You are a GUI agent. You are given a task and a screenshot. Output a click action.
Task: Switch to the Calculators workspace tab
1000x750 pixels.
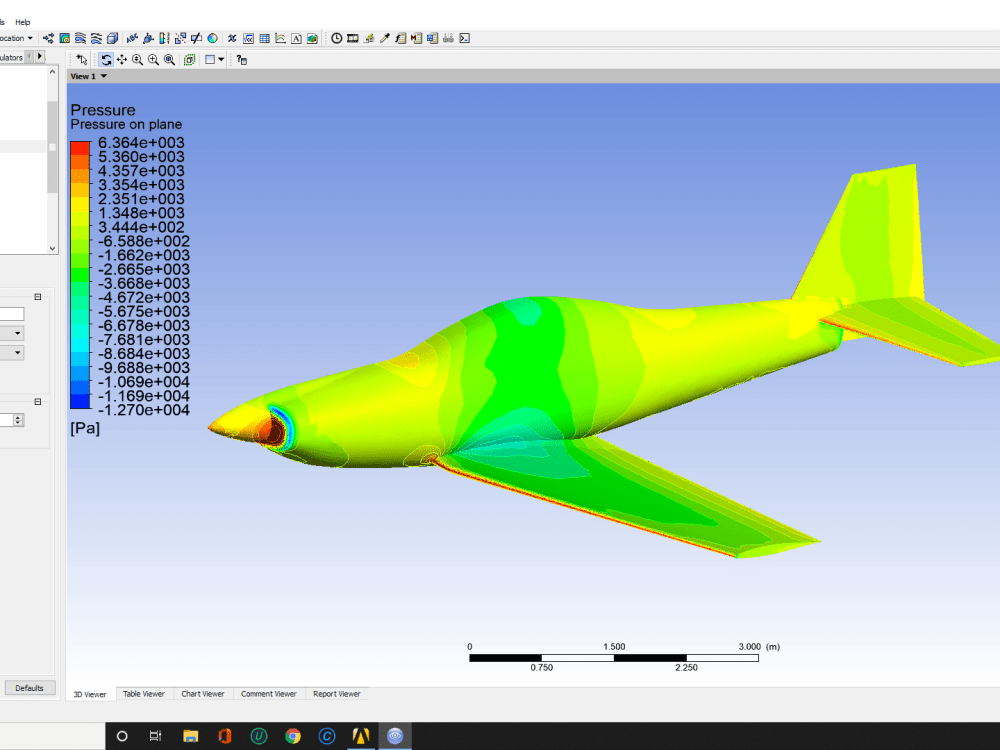11,57
